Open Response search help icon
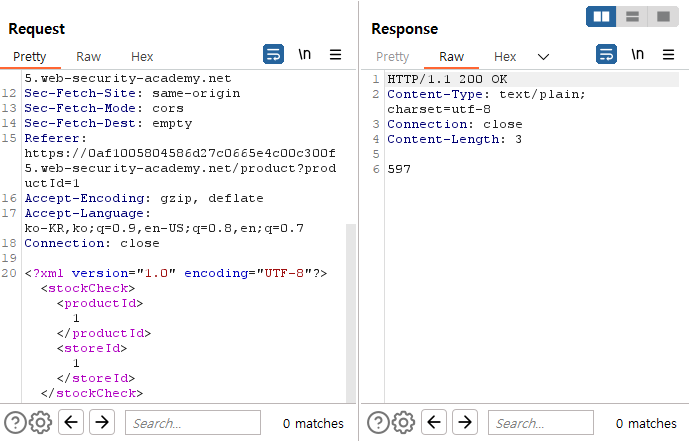 [x=378, y=423]
